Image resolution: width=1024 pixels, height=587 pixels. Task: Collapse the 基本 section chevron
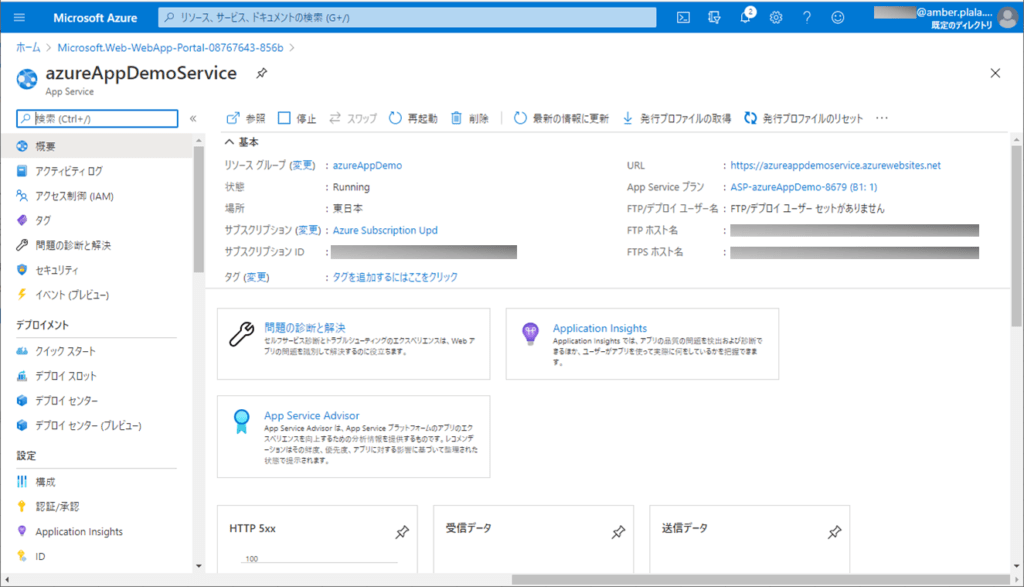[x=231, y=141]
